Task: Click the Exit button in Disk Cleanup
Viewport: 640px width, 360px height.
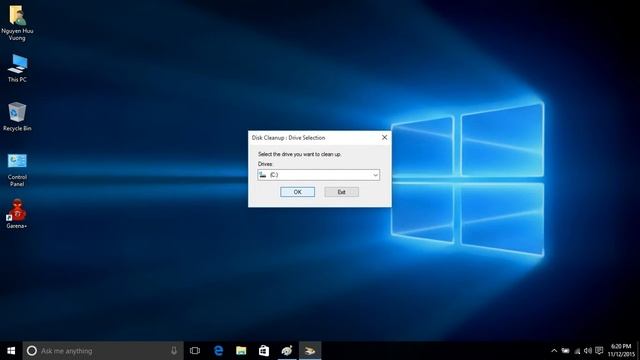Action: click(342, 192)
